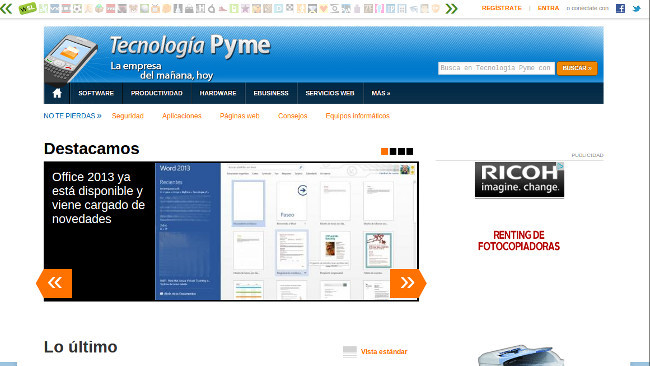Click the smartphone logo in the header
This screenshot has width=650, height=366.
[x=71, y=59]
